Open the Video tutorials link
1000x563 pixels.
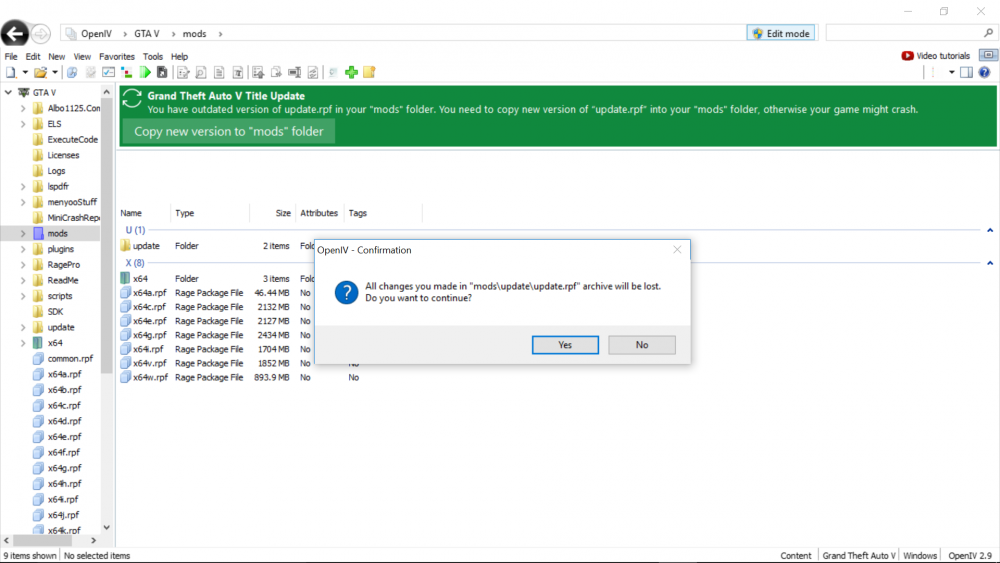pos(943,55)
